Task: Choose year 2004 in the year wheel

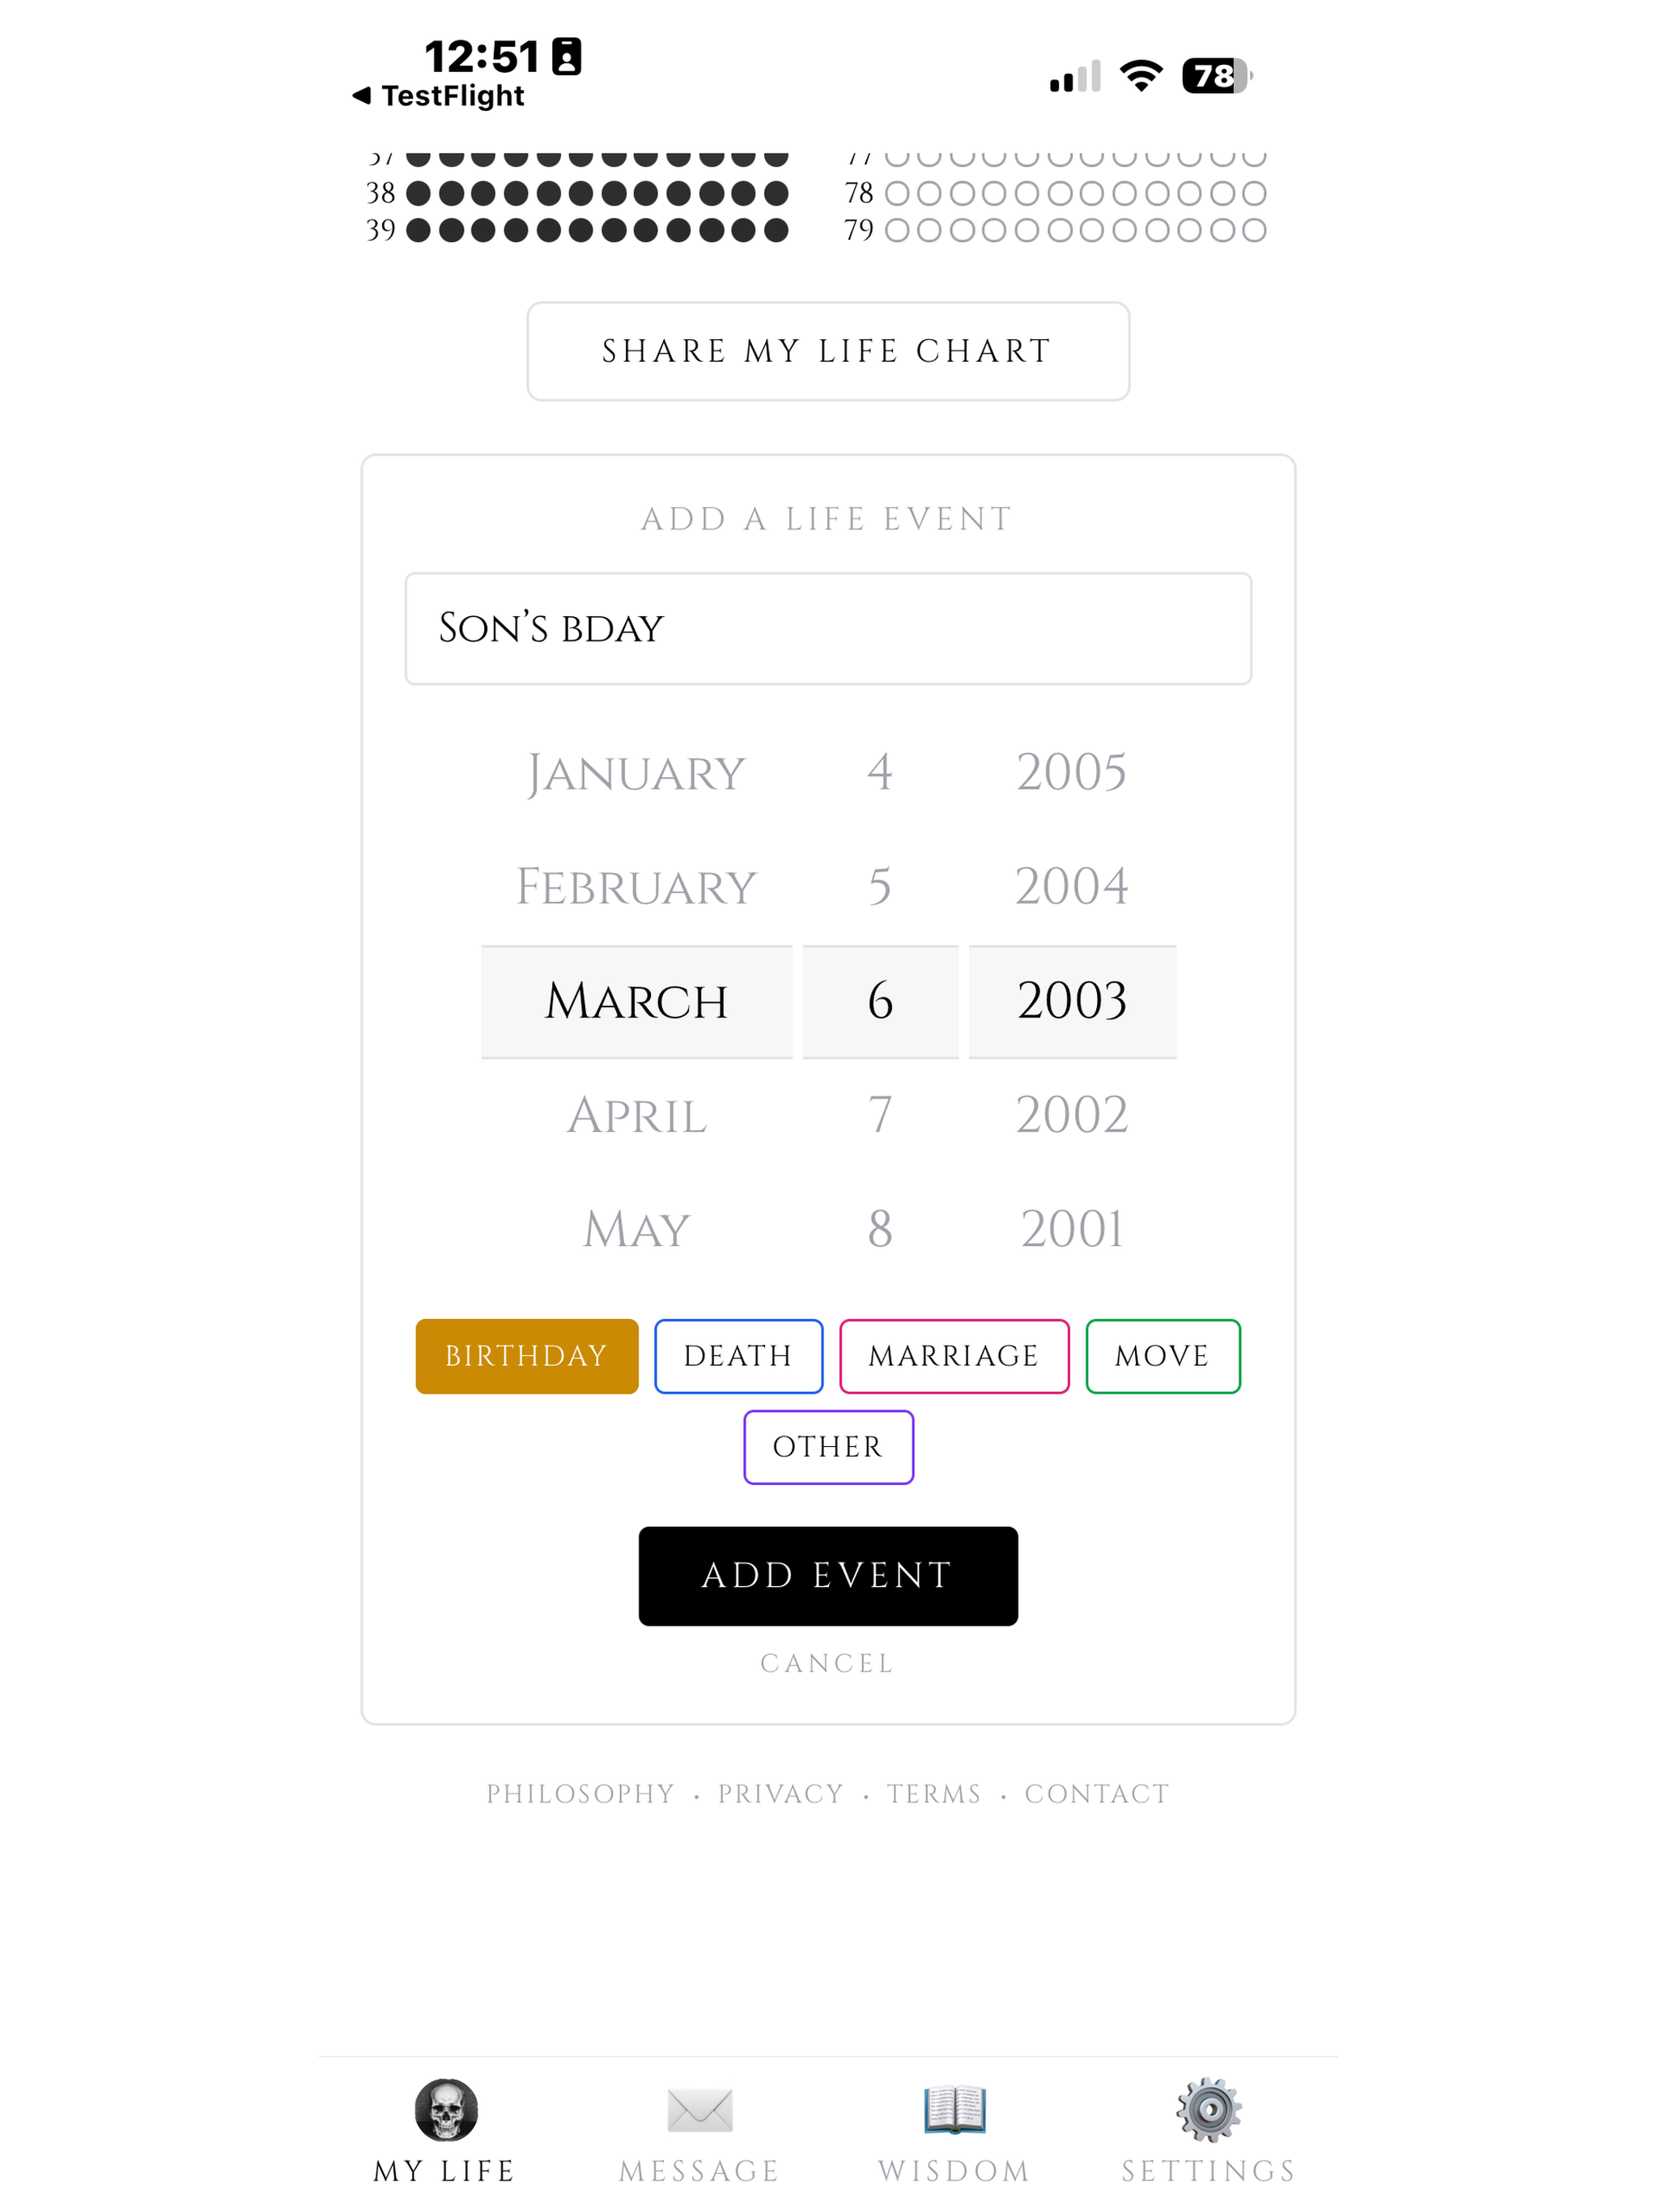Action: 1072,886
